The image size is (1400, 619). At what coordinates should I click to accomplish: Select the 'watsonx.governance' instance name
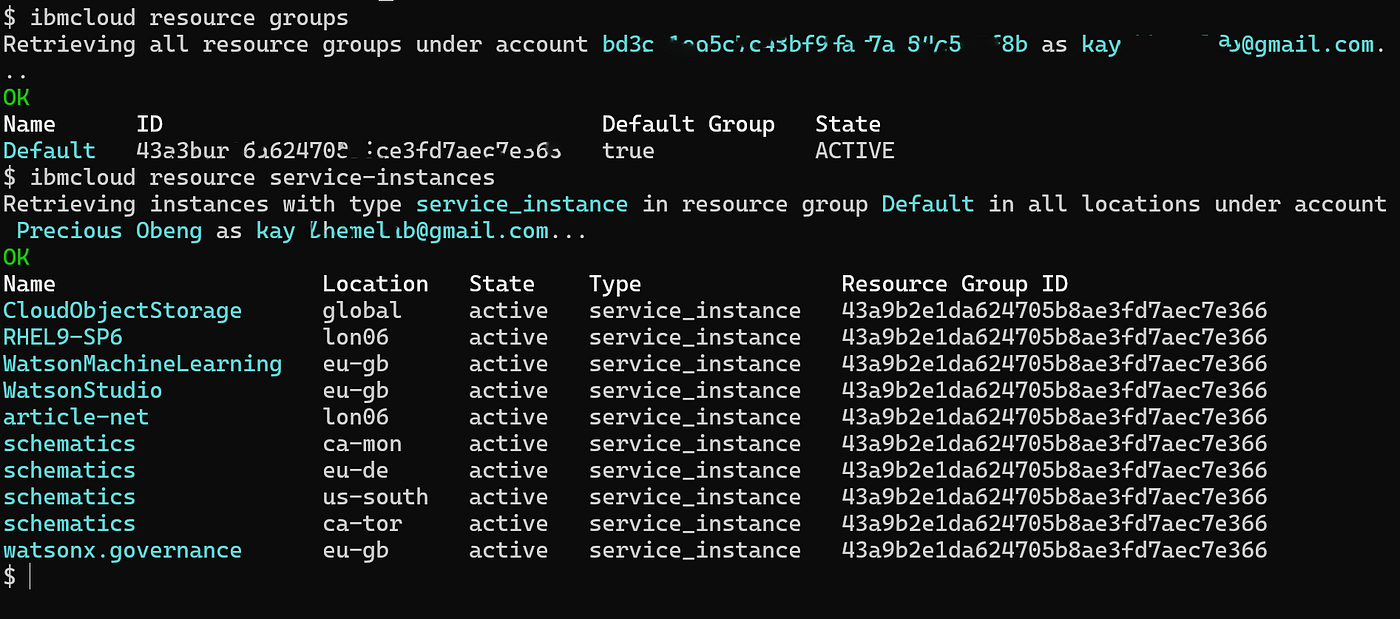[123, 550]
